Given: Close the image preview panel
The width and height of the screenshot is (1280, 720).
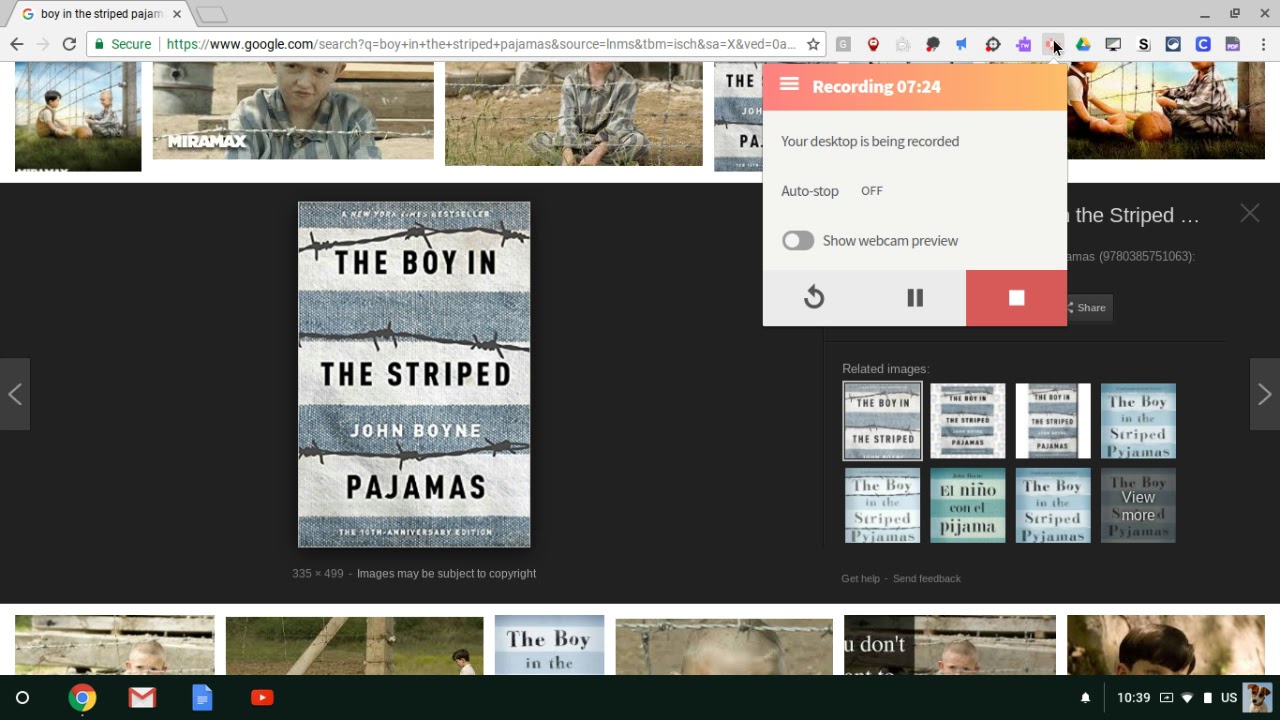Looking at the screenshot, I should pyautogui.click(x=1250, y=213).
